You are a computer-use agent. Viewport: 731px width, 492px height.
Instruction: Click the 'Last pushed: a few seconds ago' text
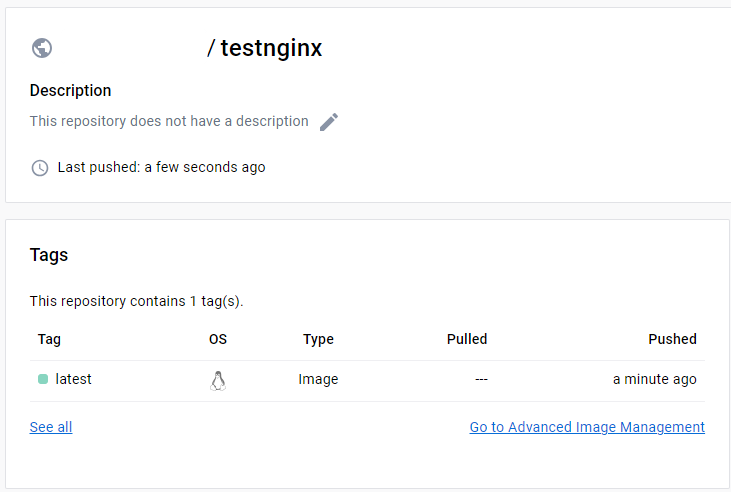click(x=161, y=167)
